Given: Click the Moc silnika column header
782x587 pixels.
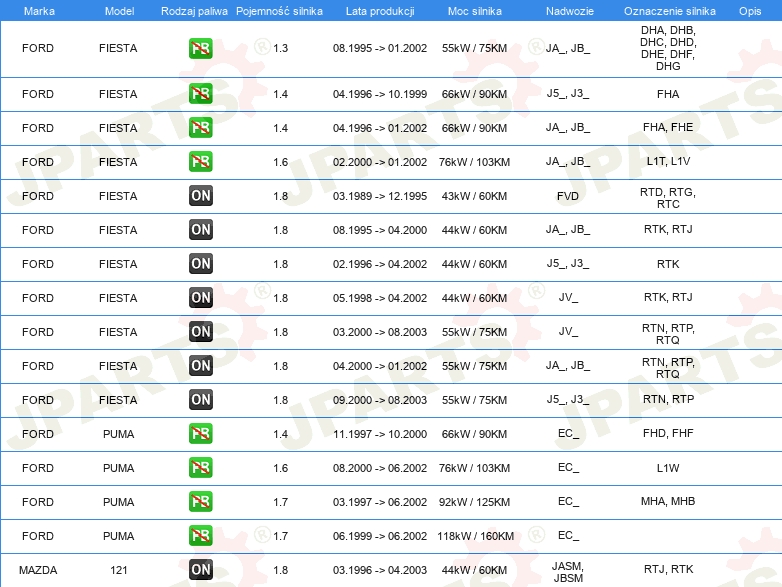Looking at the screenshot, I should tap(475, 11).
